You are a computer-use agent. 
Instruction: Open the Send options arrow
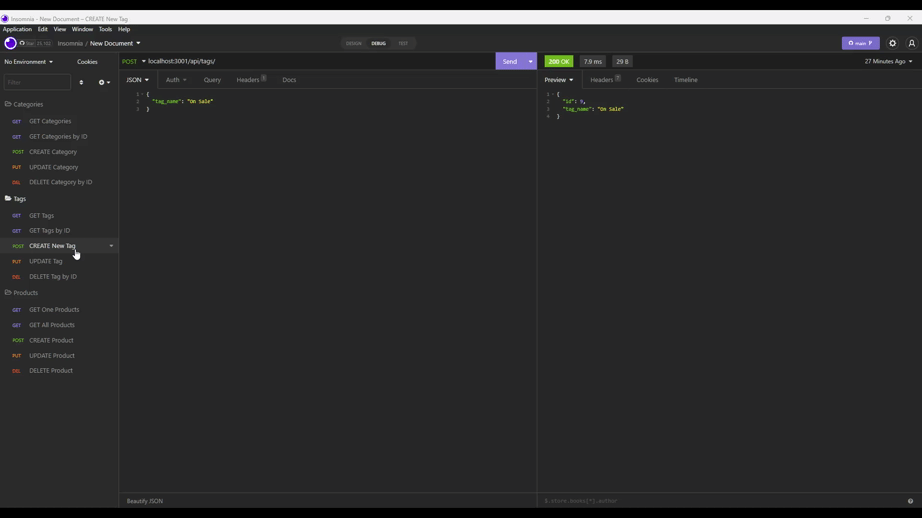pos(530,61)
